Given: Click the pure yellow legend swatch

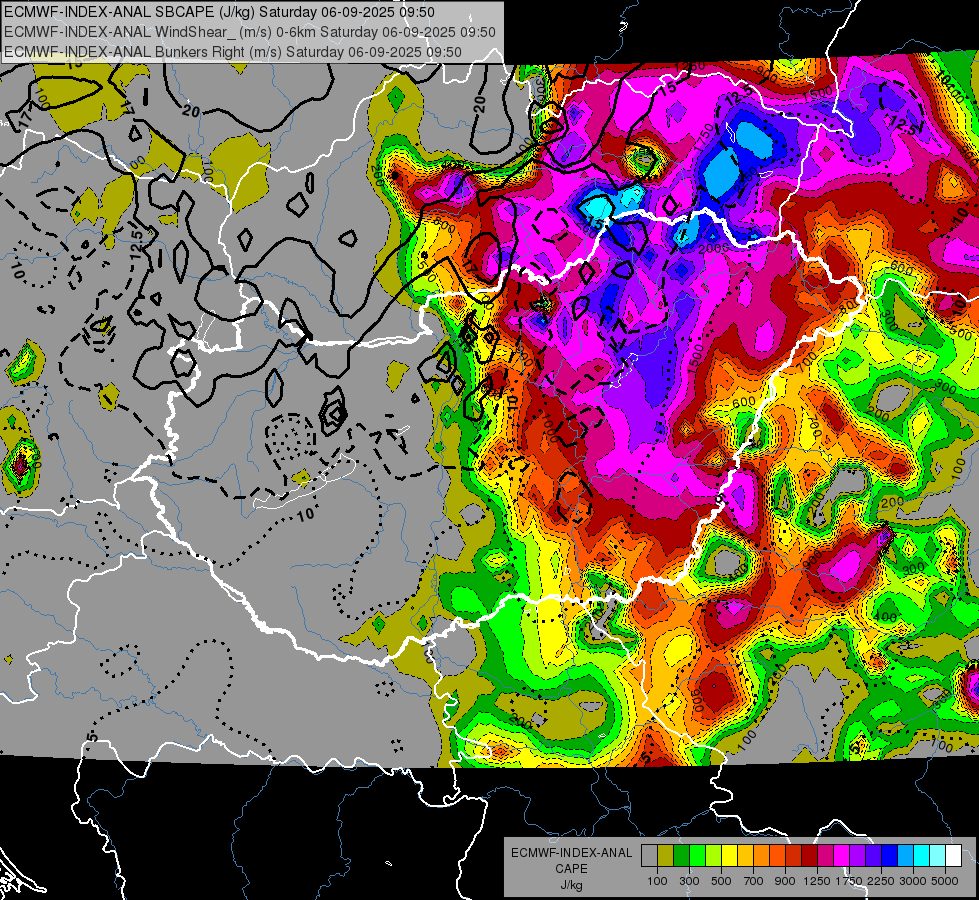Looking at the screenshot, I should [729, 856].
